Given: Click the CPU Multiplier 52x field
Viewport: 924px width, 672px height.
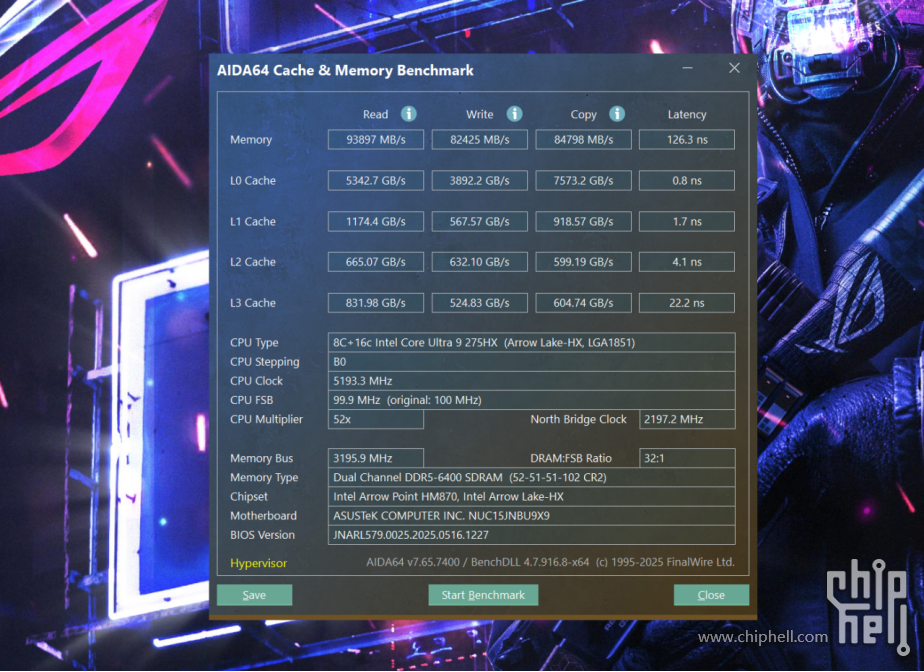Looking at the screenshot, I should (x=376, y=419).
